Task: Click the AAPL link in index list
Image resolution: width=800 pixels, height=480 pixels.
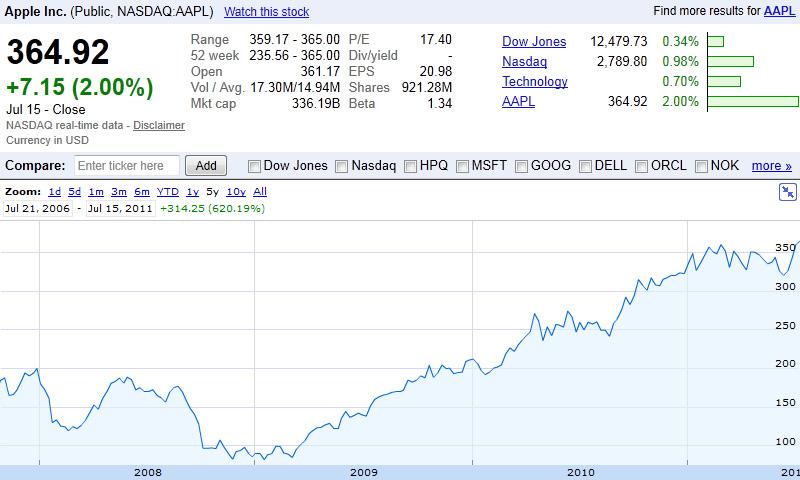Action: (518, 101)
